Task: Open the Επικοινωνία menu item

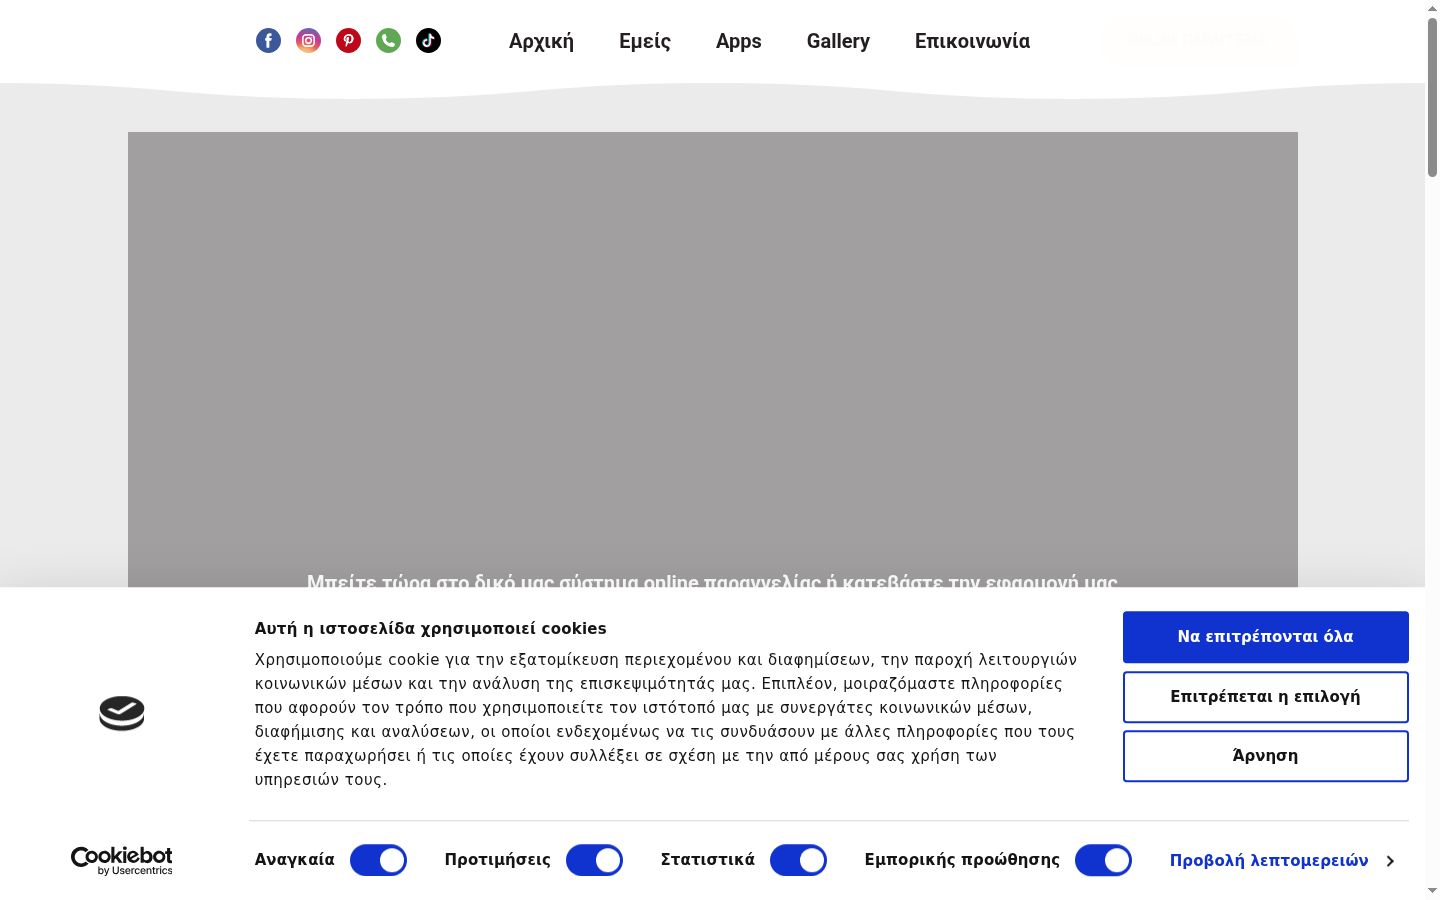Action: pos(972,41)
